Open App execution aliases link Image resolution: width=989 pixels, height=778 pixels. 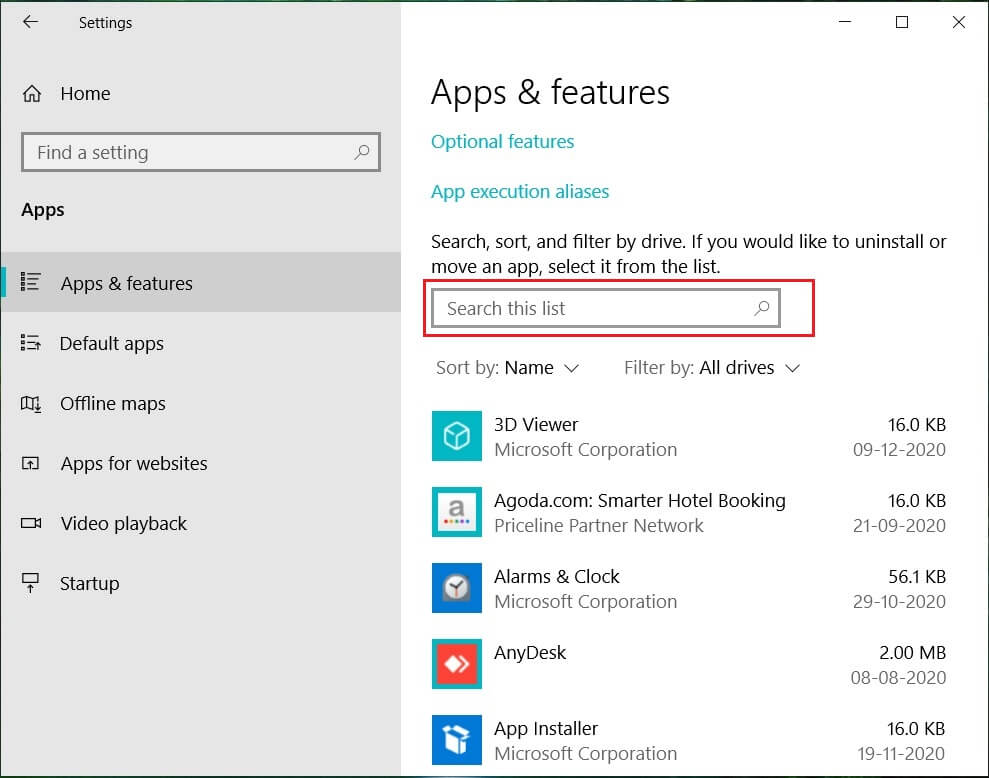(x=519, y=192)
